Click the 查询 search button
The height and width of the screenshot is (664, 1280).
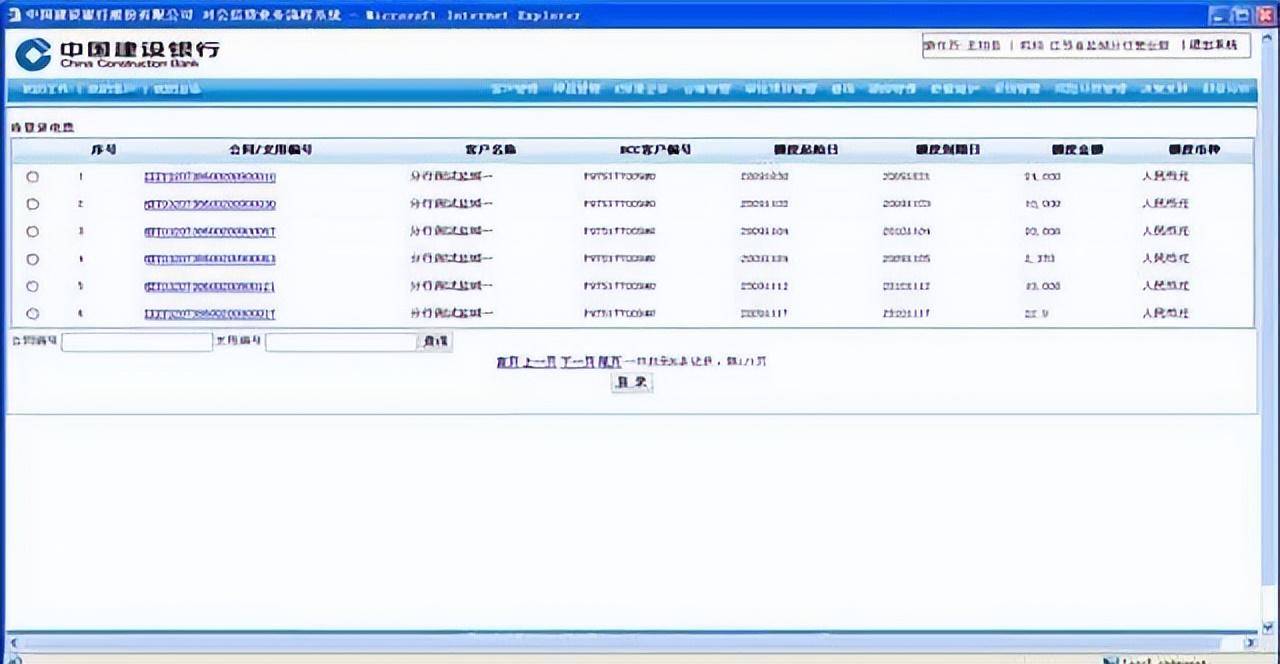[435, 342]
